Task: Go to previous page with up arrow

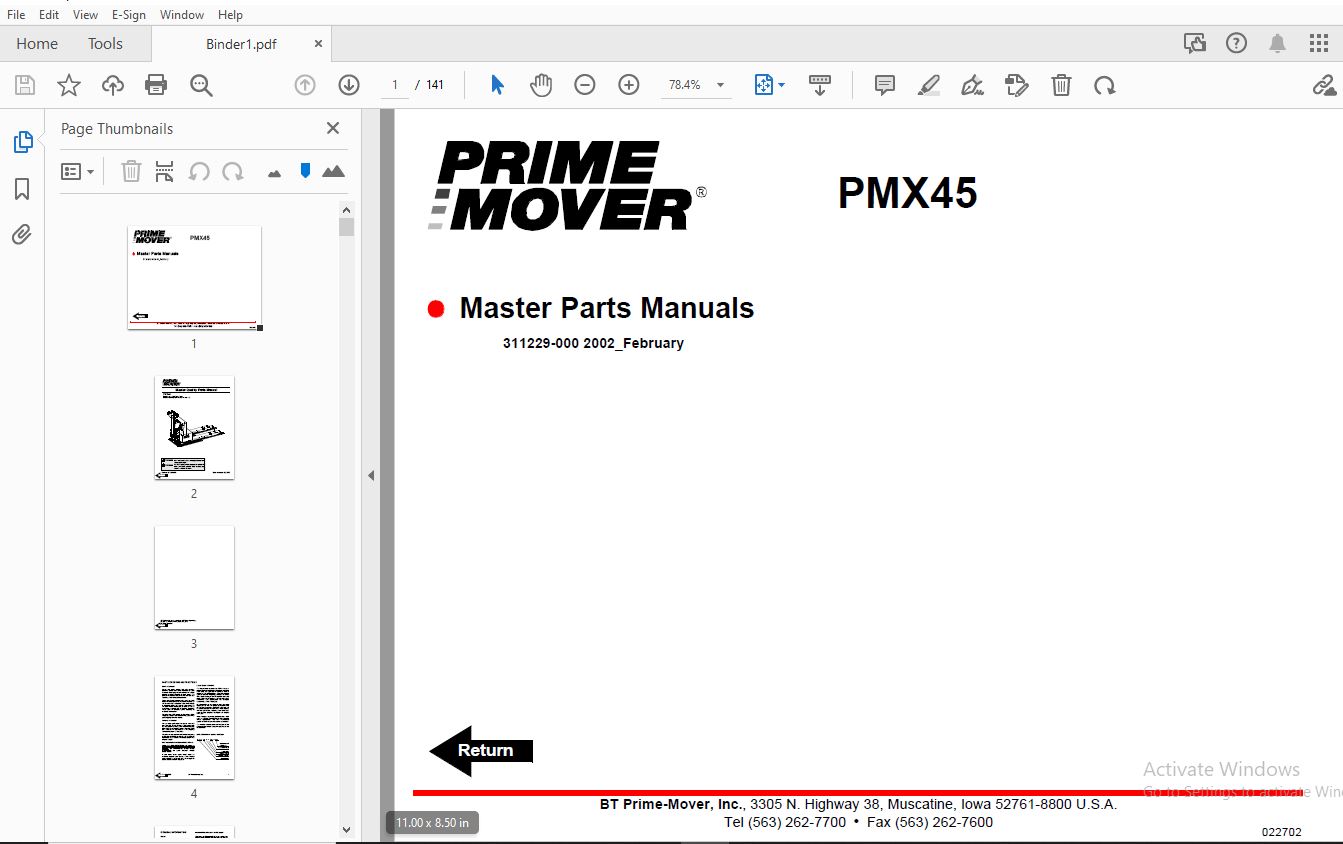Action: click(x=305, y=86)
